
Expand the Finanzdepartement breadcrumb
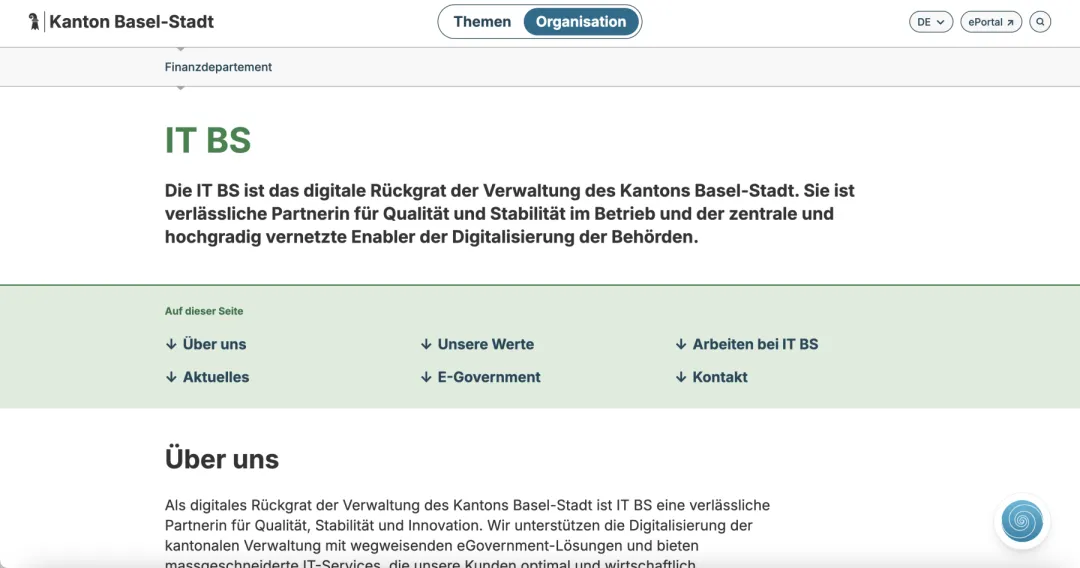(218, 67)
